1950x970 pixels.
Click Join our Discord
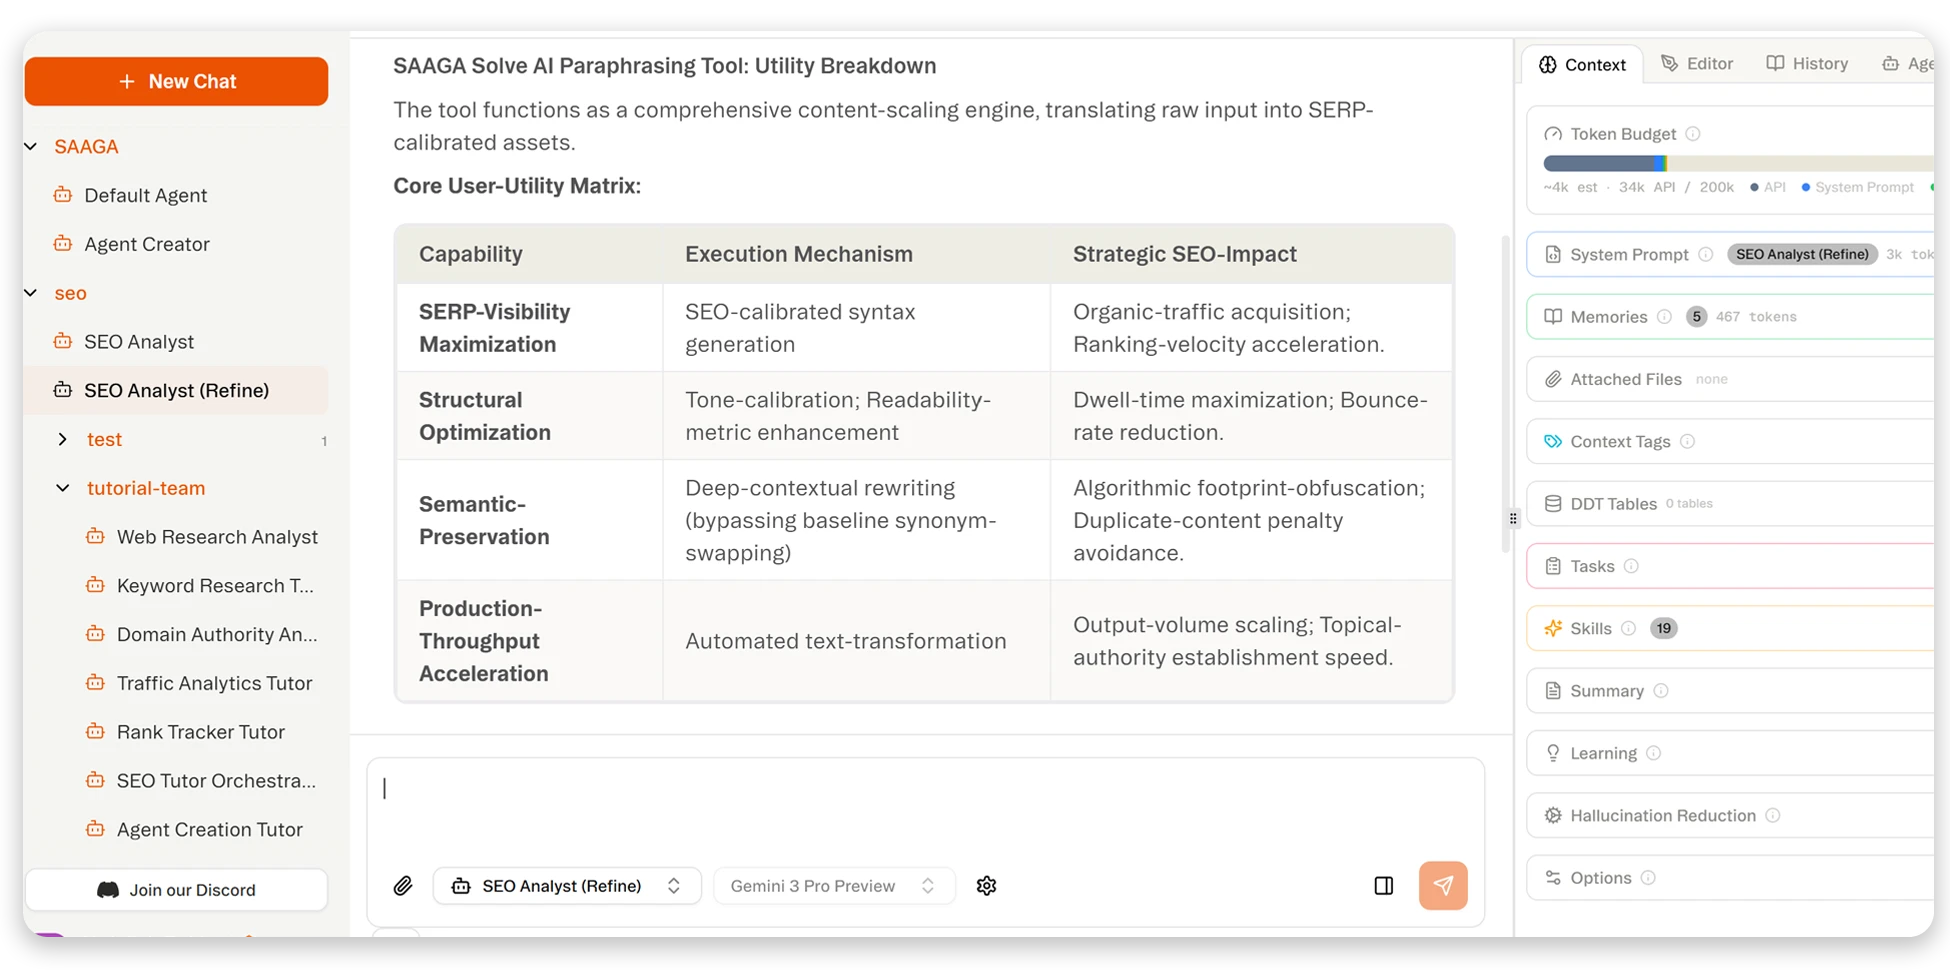[x=176, y=889]
